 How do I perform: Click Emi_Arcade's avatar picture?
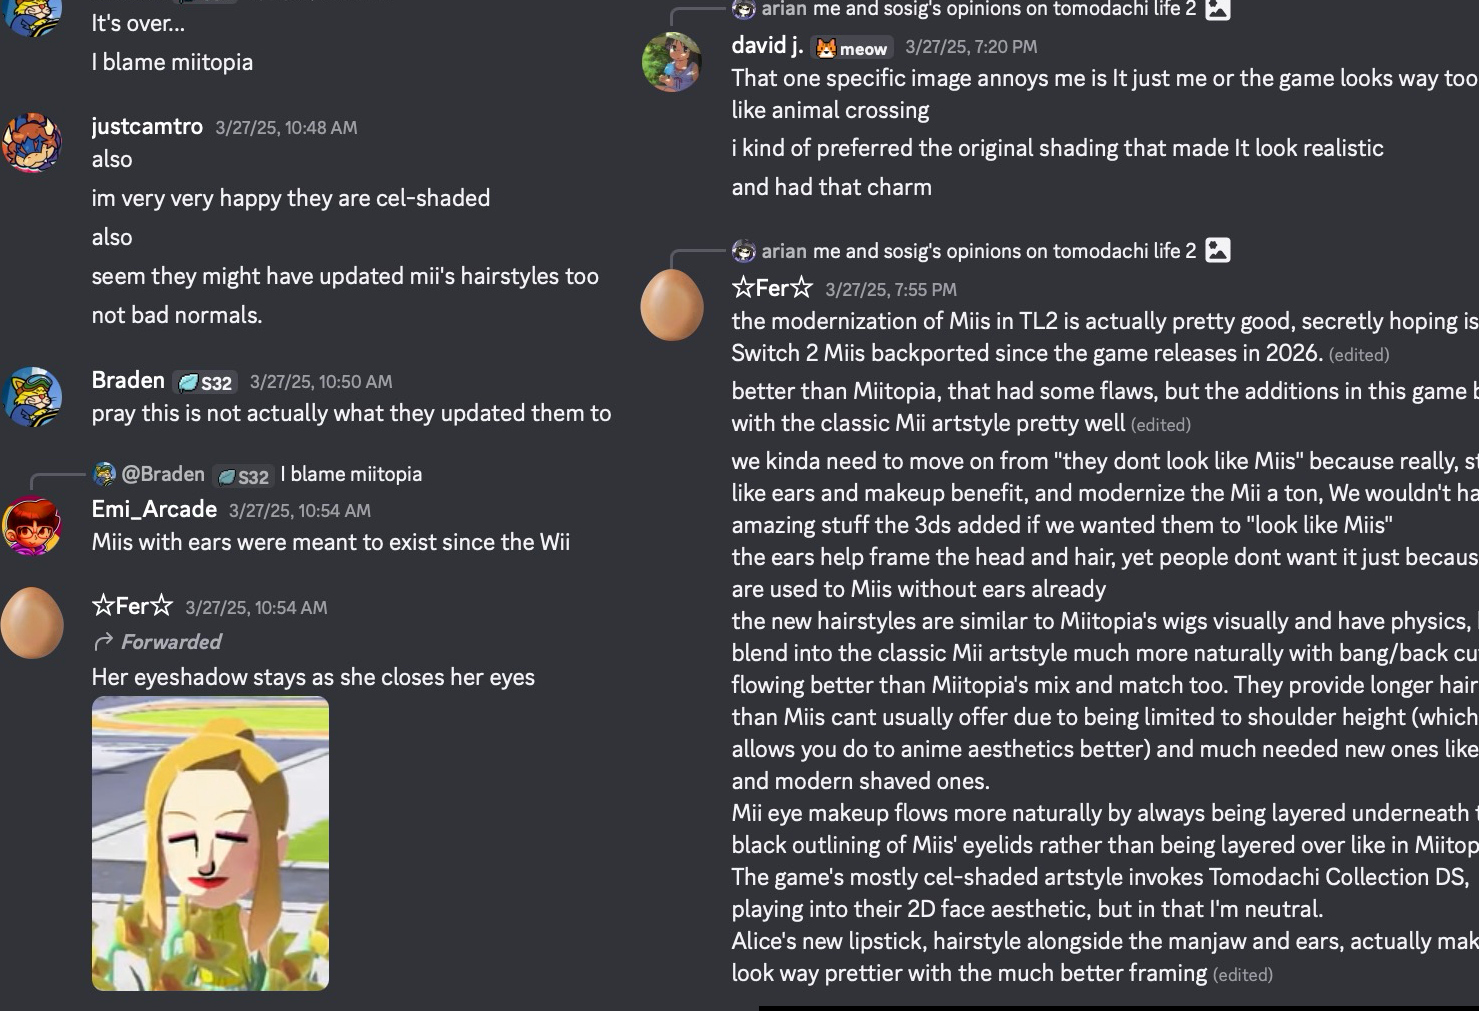32,526
